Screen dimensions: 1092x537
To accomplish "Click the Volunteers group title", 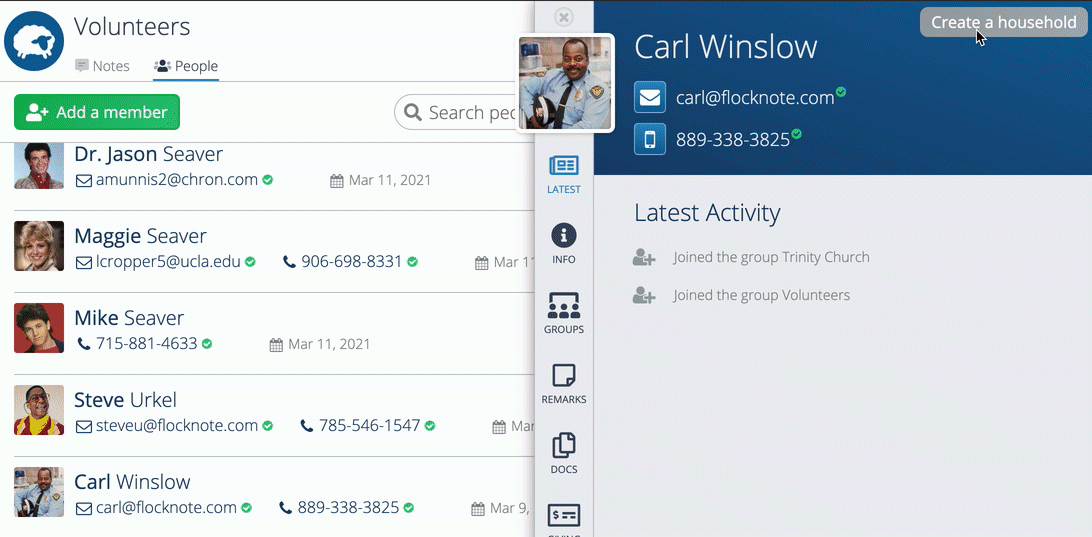I will coord(132,27).
